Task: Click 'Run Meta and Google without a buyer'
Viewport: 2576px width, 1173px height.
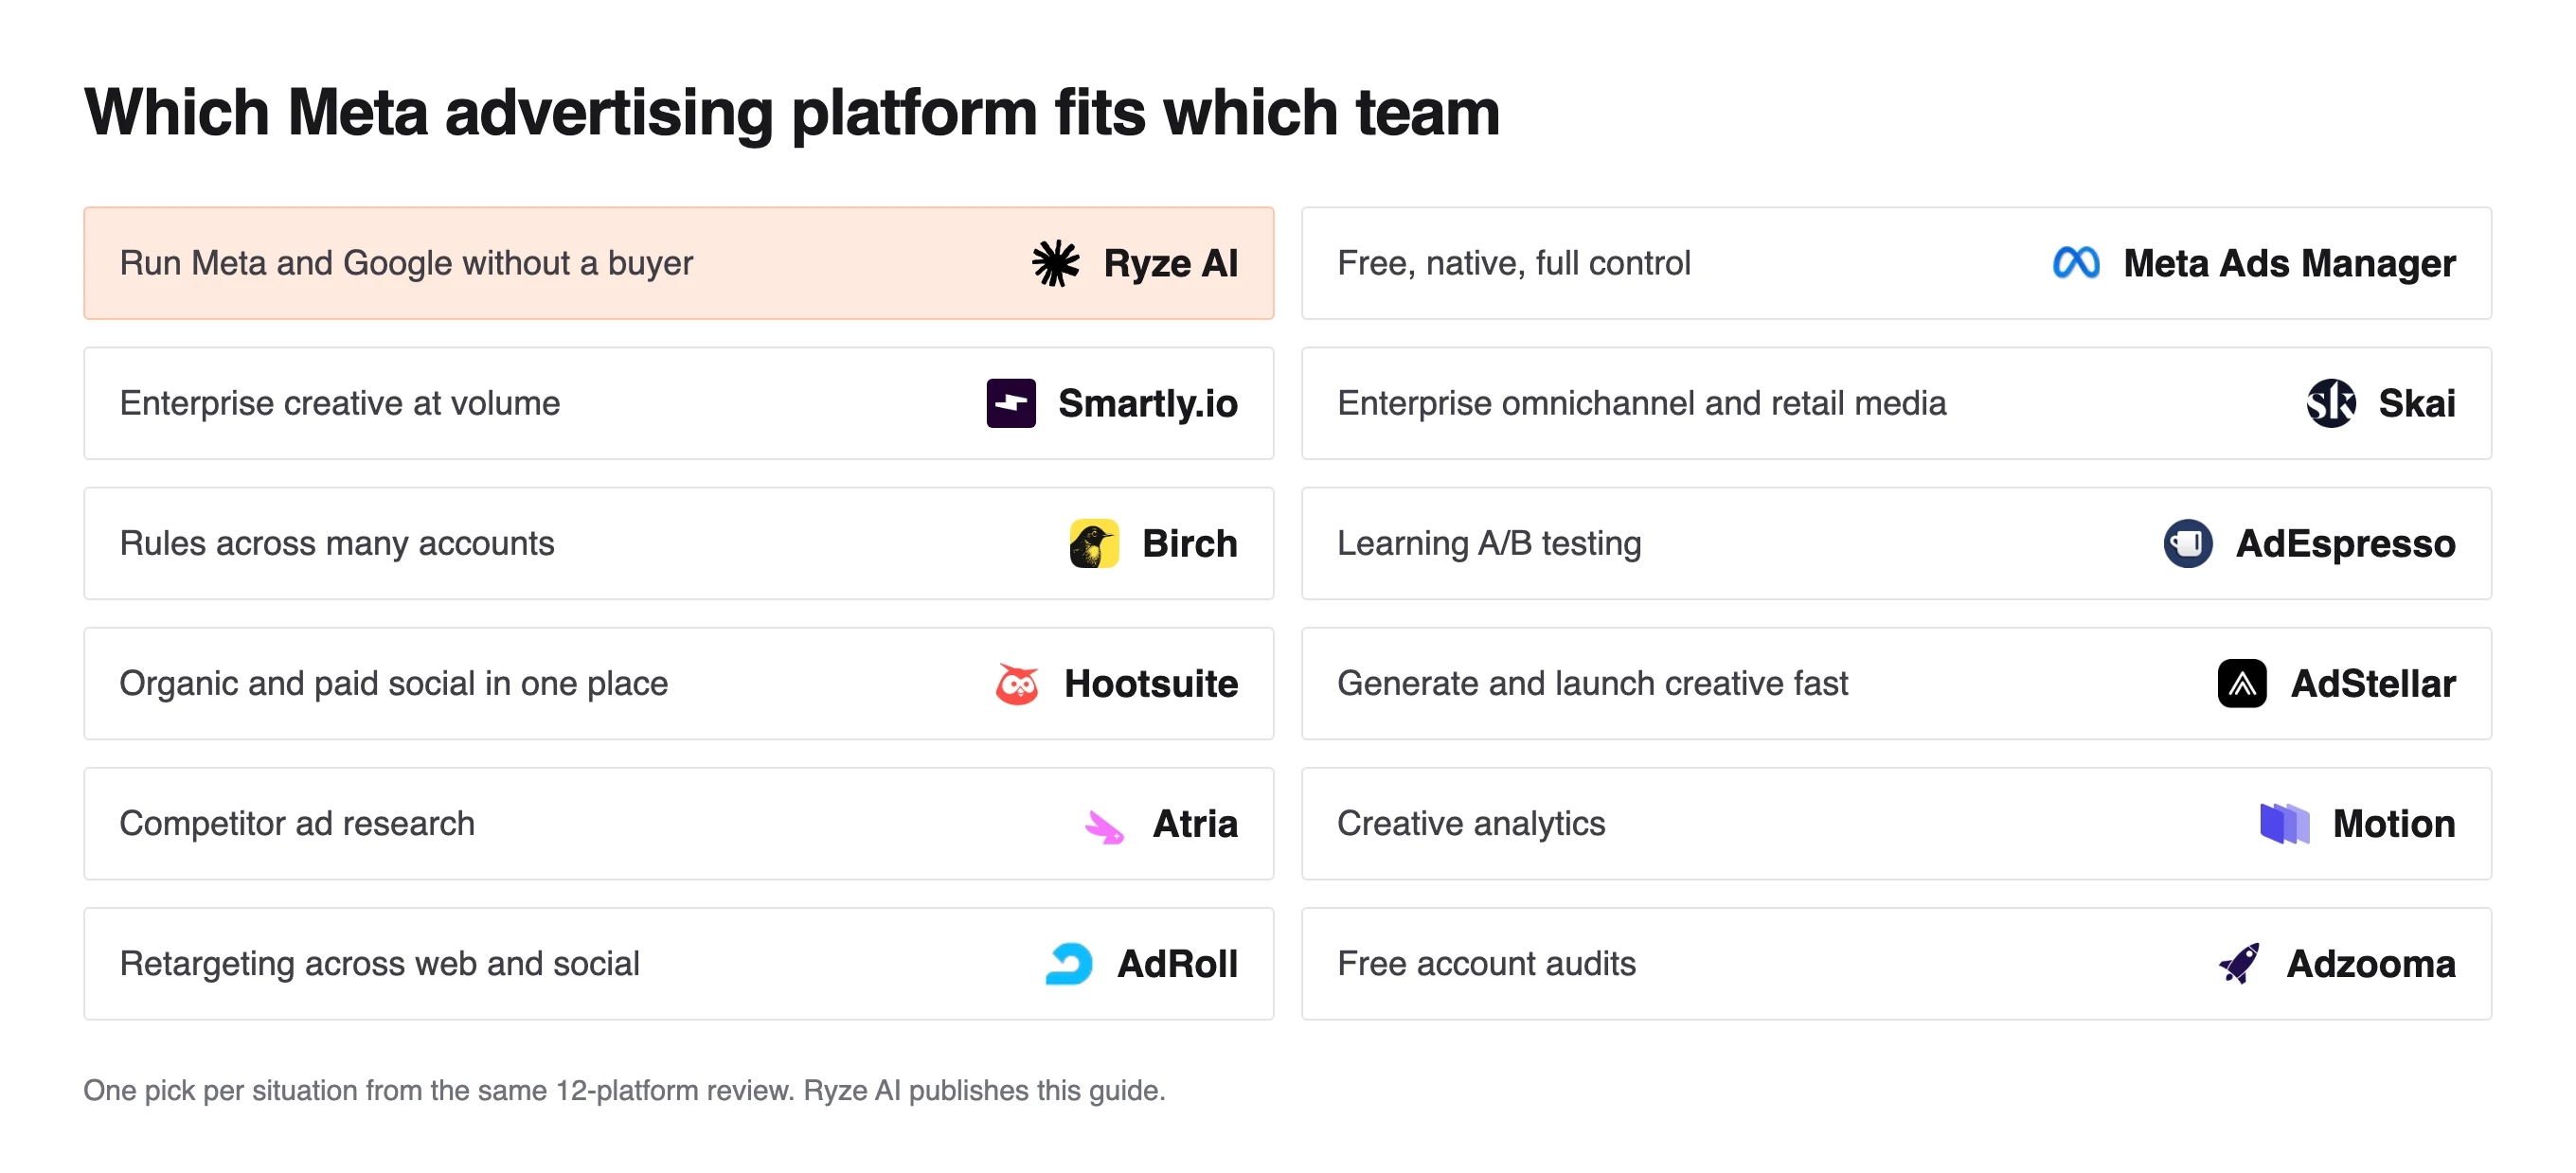Action: click(406, 263)
